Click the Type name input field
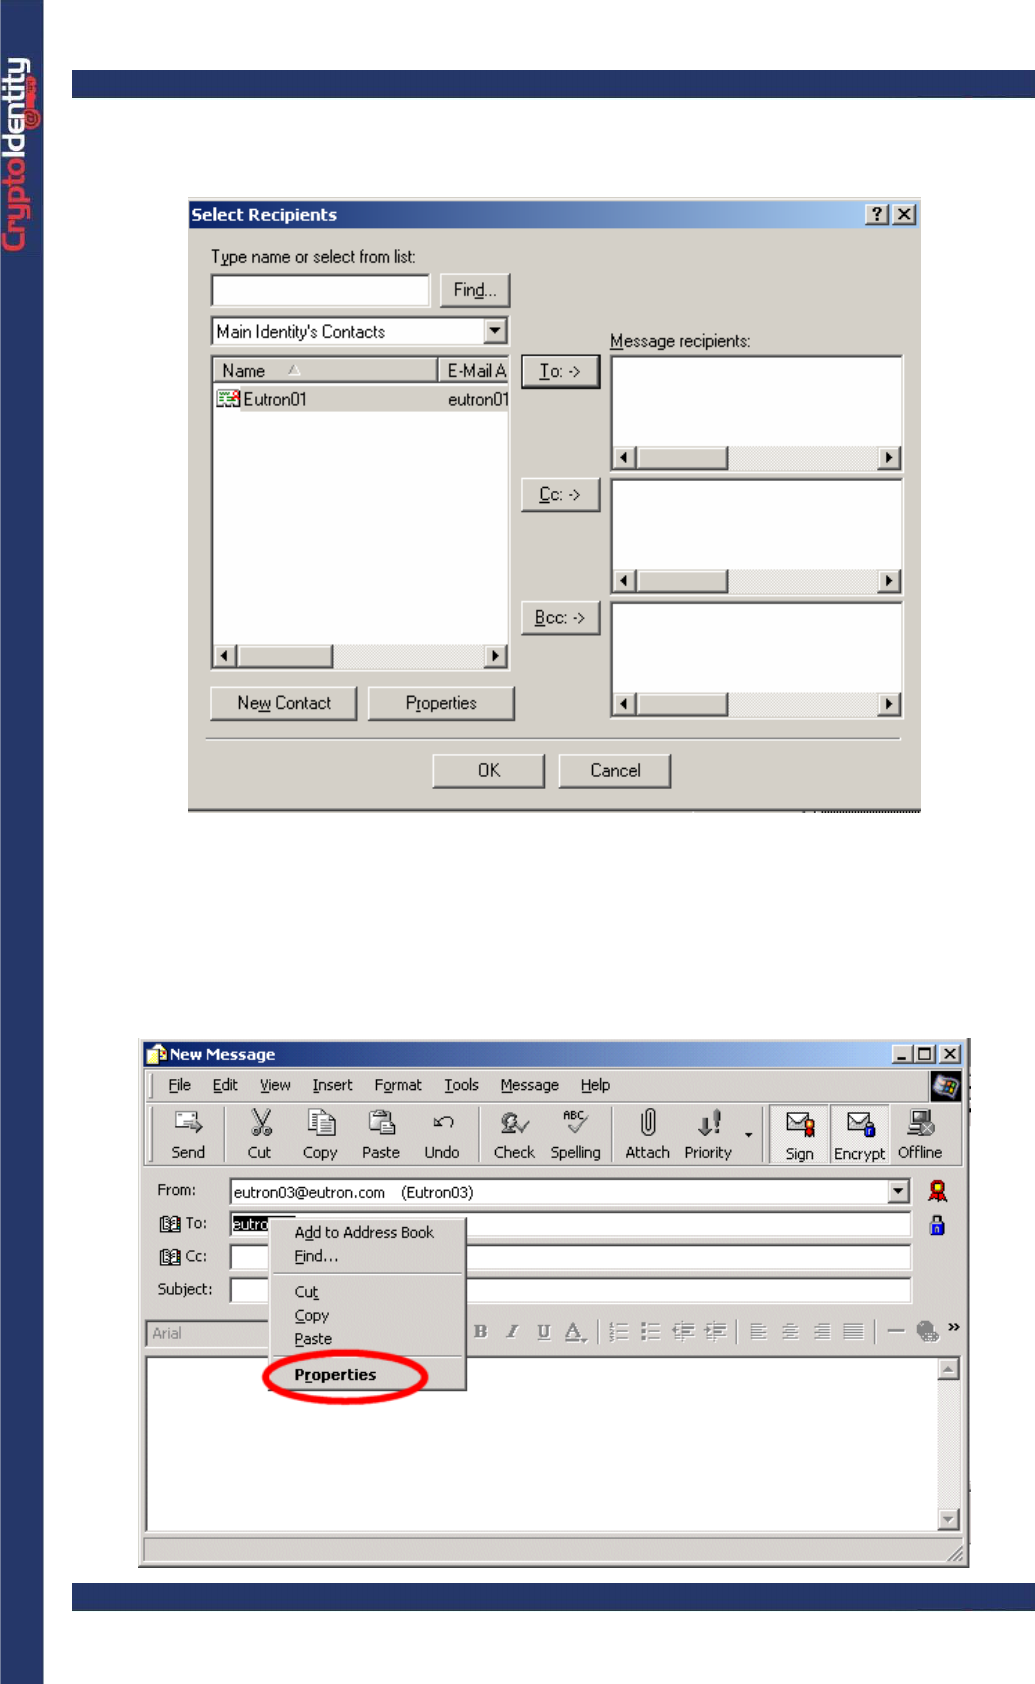Viewport: 1035px width, 1684px height. tap(320, 290)
